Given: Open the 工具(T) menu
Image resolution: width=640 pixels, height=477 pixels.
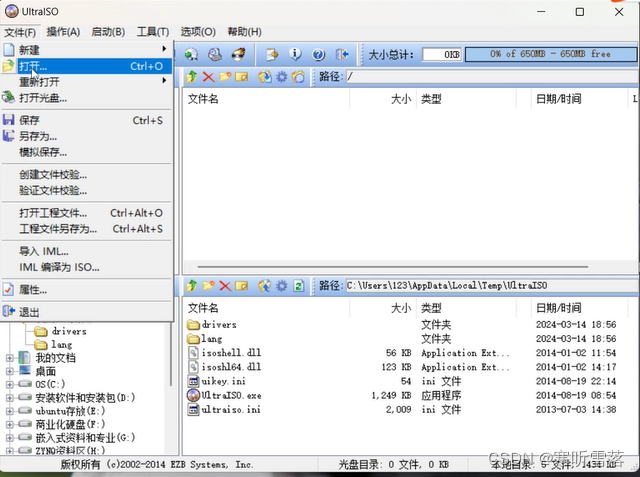Looking at the screenshot, I should click(153, 32).
